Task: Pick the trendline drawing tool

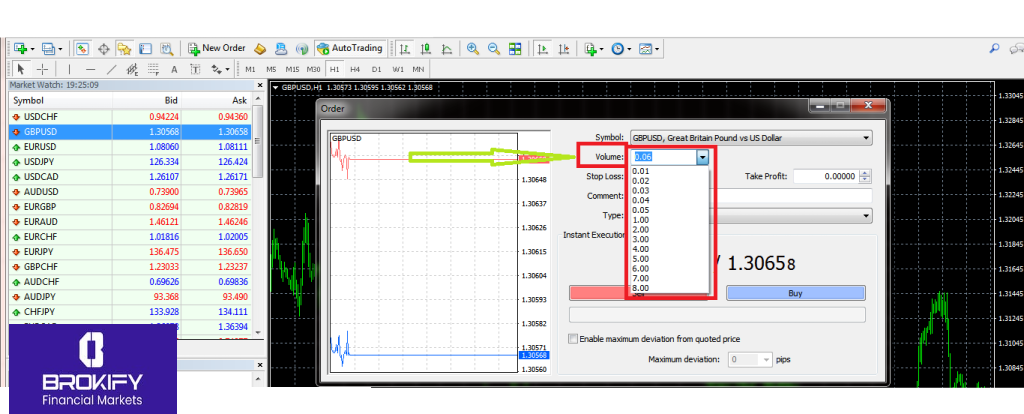Action: coord(111,69)
